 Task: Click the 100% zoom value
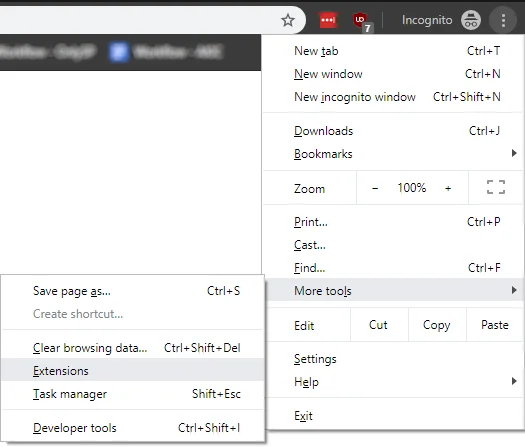click(411, 188)
